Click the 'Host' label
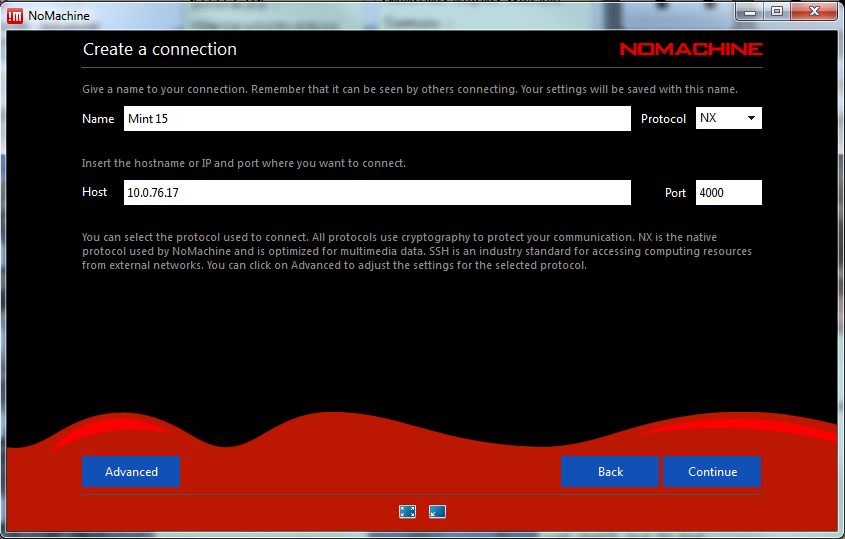845x539 pixels. tap(94, 192)
